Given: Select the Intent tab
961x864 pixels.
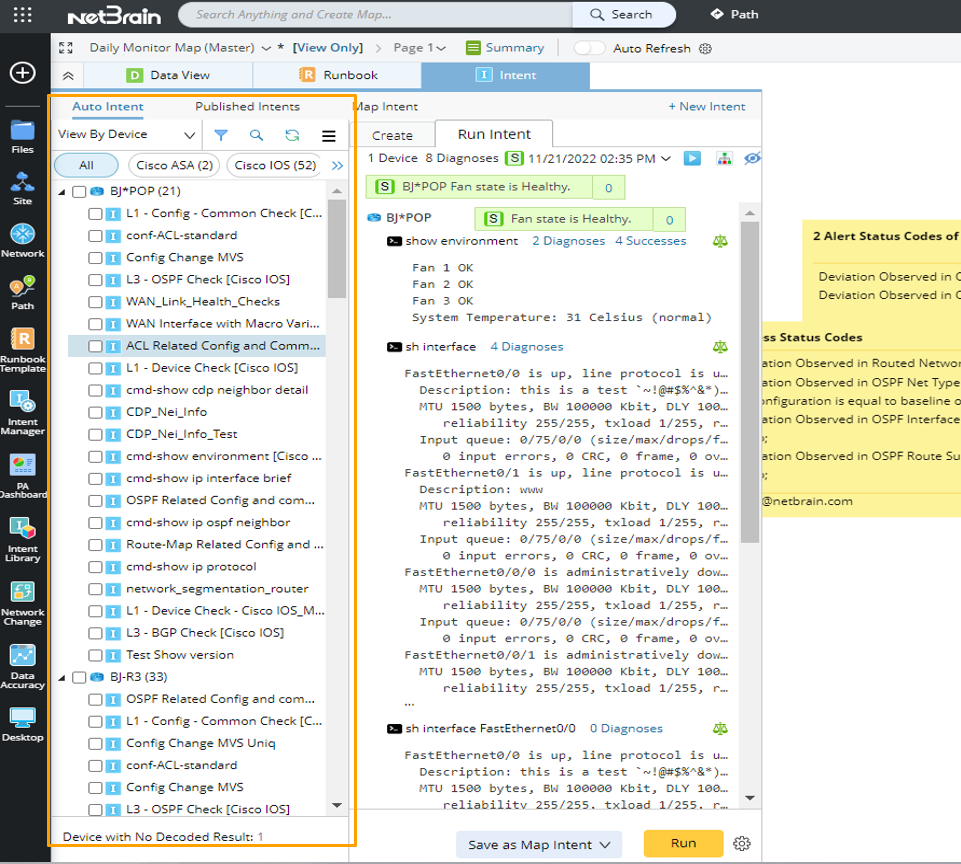Looking at the screenshot, I should tap(506, 75).
